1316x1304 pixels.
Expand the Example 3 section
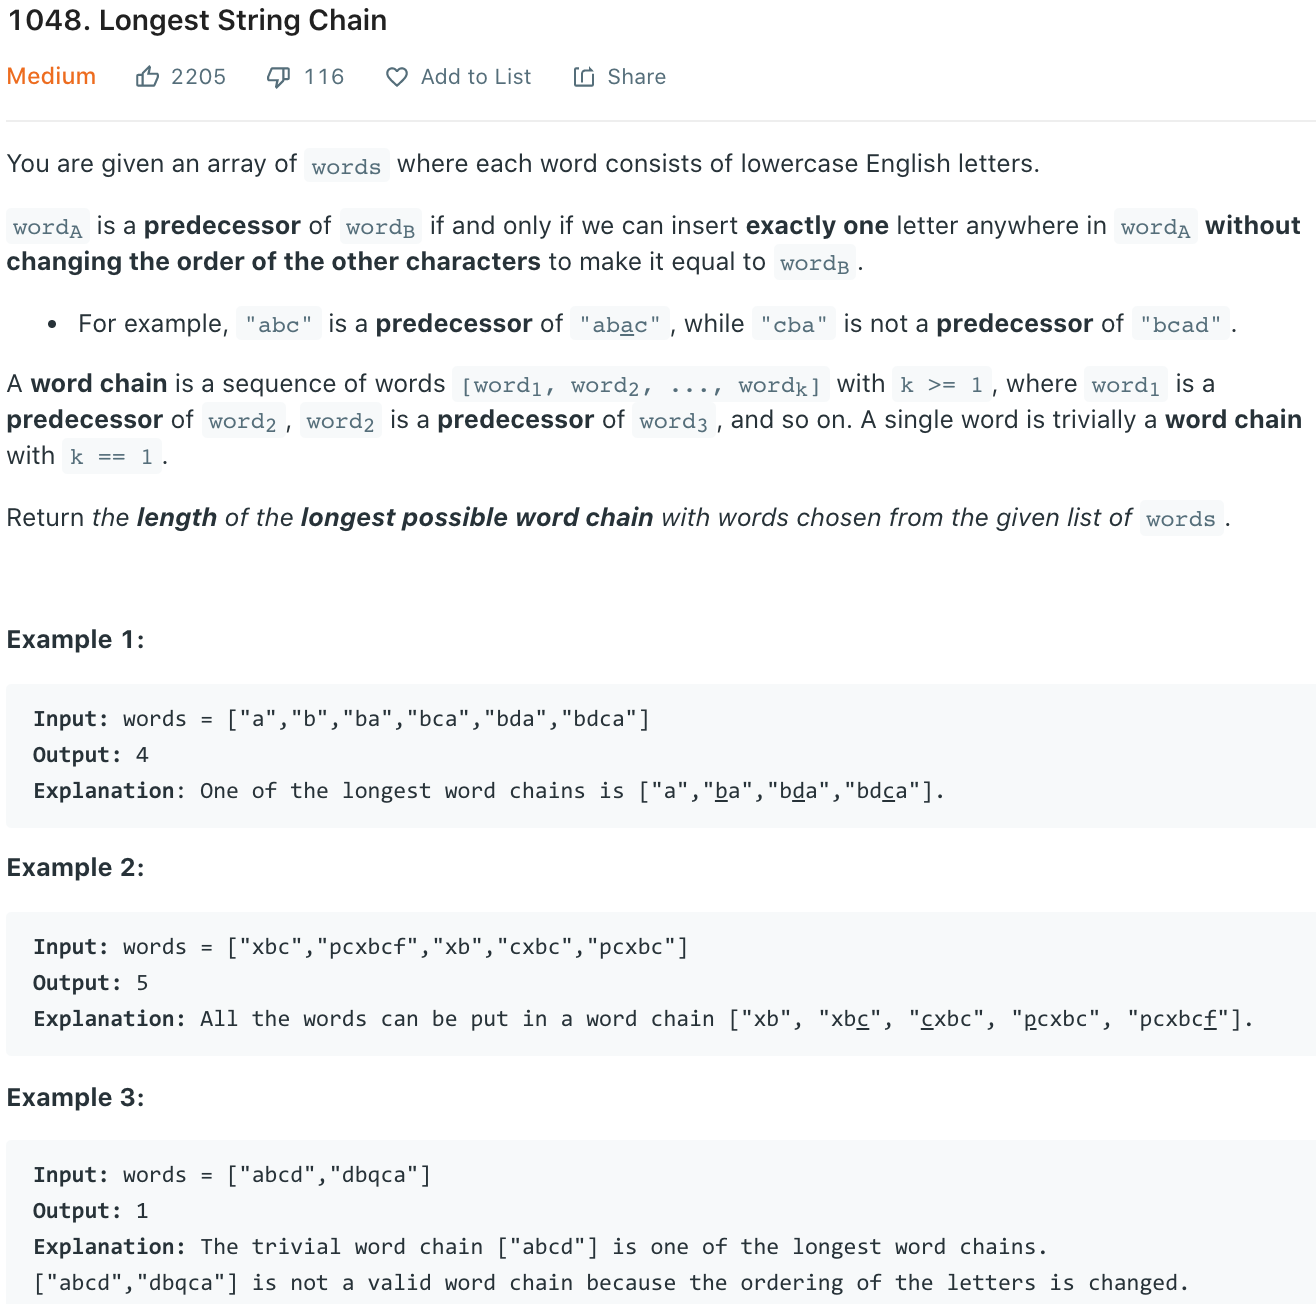pos(75,1097)
